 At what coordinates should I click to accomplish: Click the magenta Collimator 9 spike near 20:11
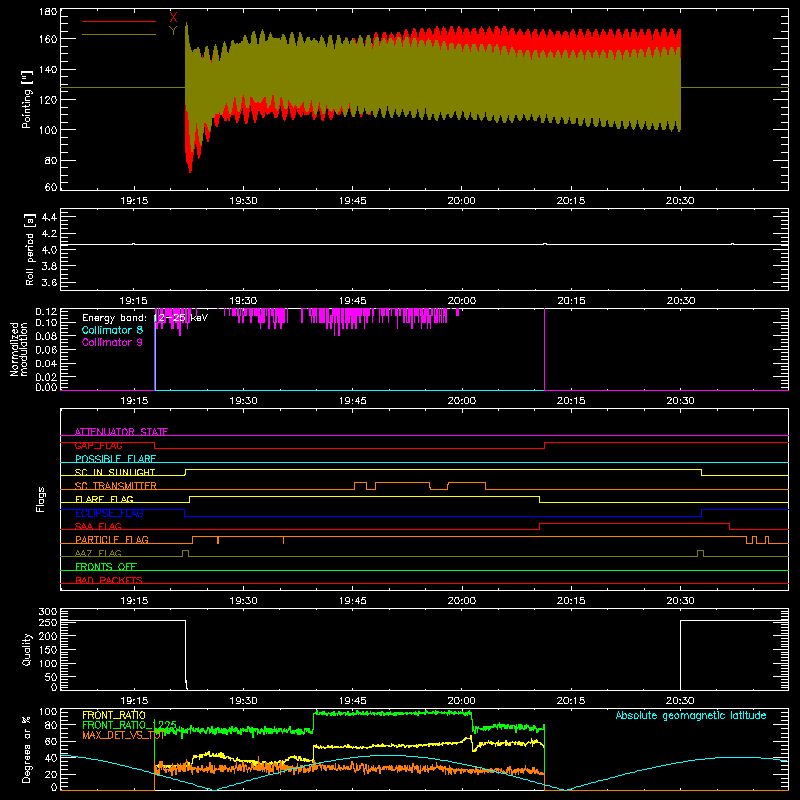coord(545,349)
